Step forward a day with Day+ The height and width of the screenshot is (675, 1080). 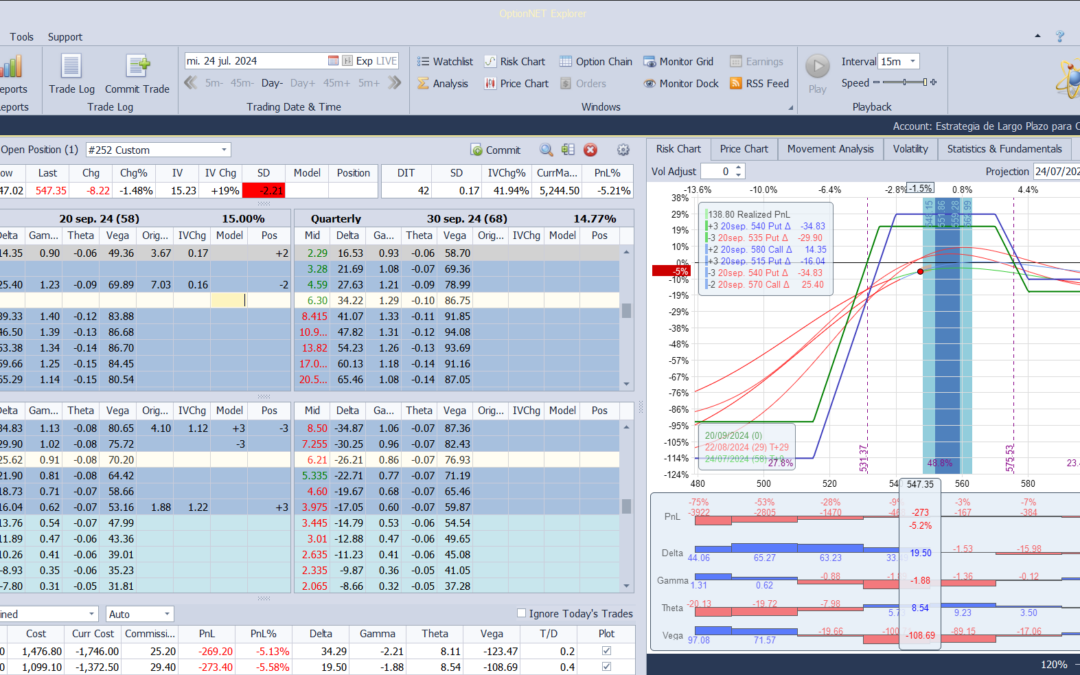[302, 83]
